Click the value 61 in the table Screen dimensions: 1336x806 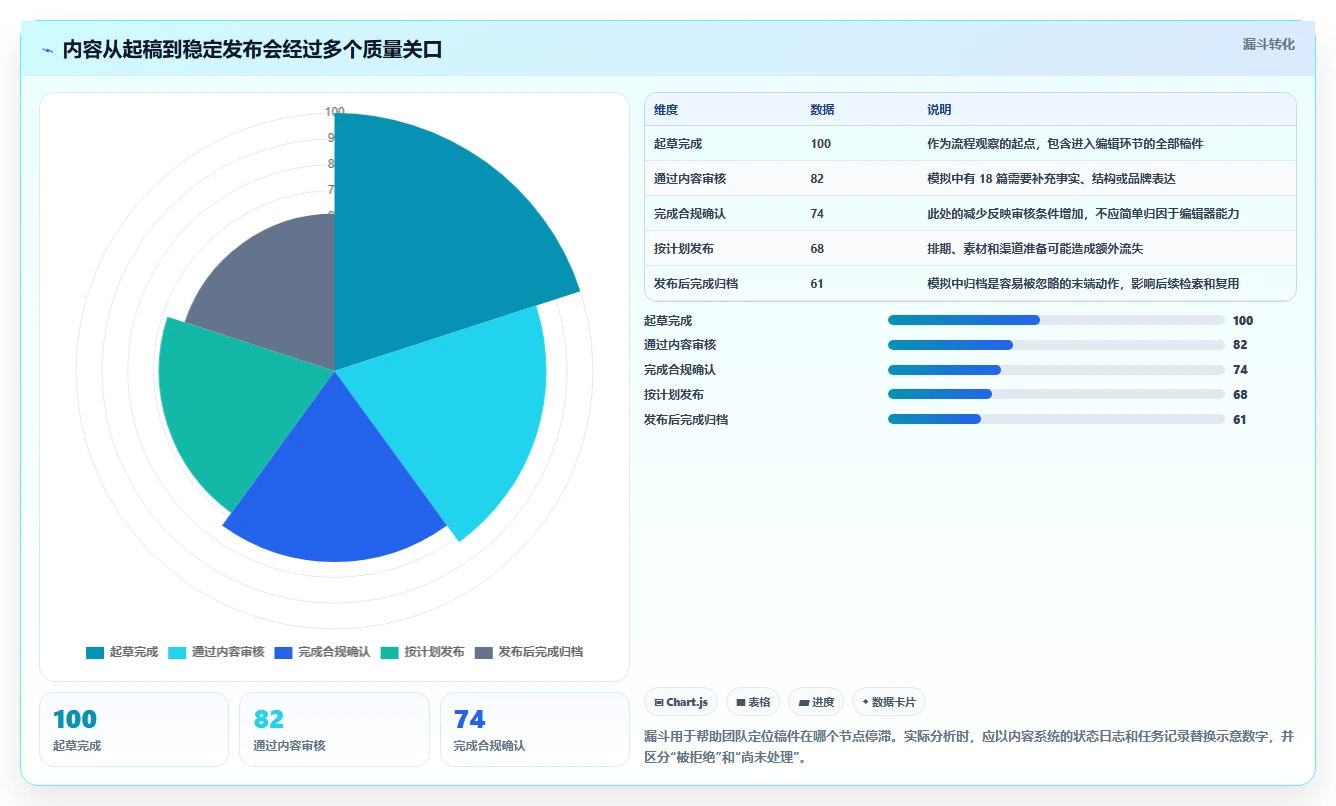click(817, 284)
